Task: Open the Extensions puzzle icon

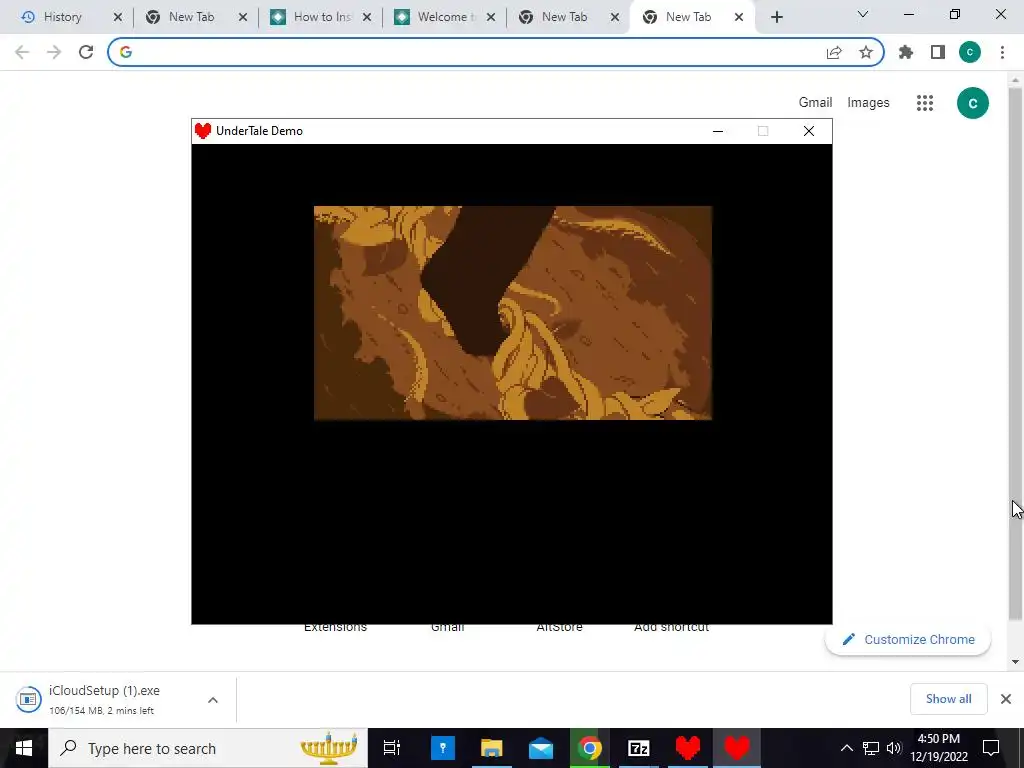Action: click(x=906, y=52)
